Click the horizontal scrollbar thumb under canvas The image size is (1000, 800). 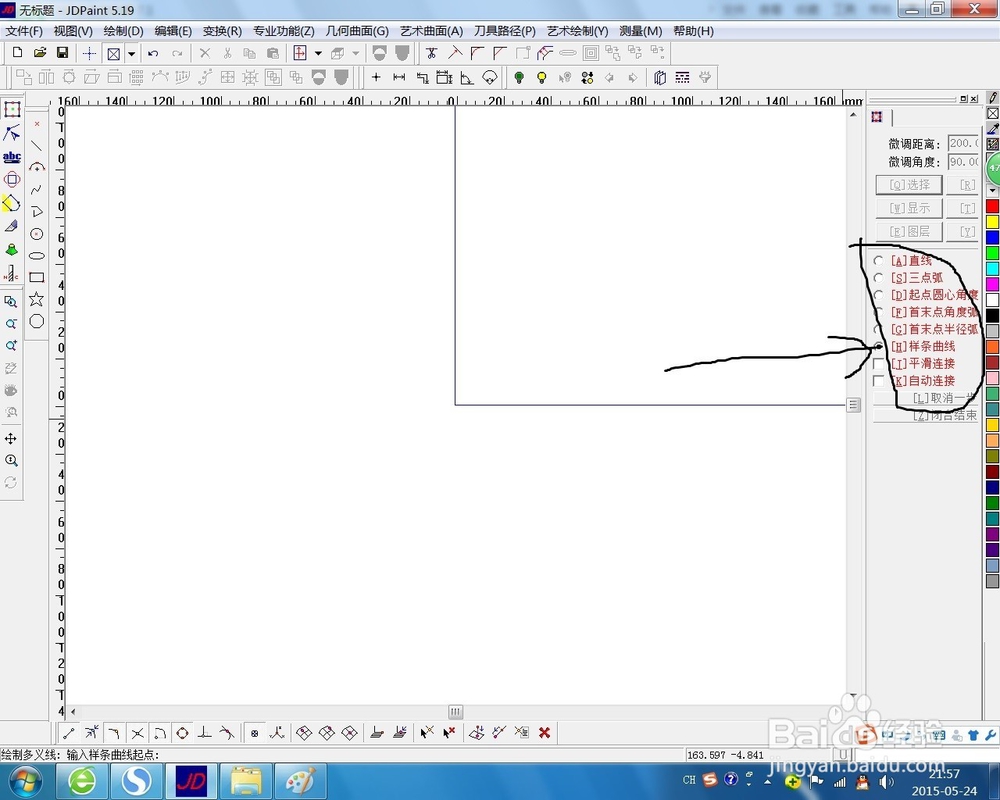click(455, 712)
